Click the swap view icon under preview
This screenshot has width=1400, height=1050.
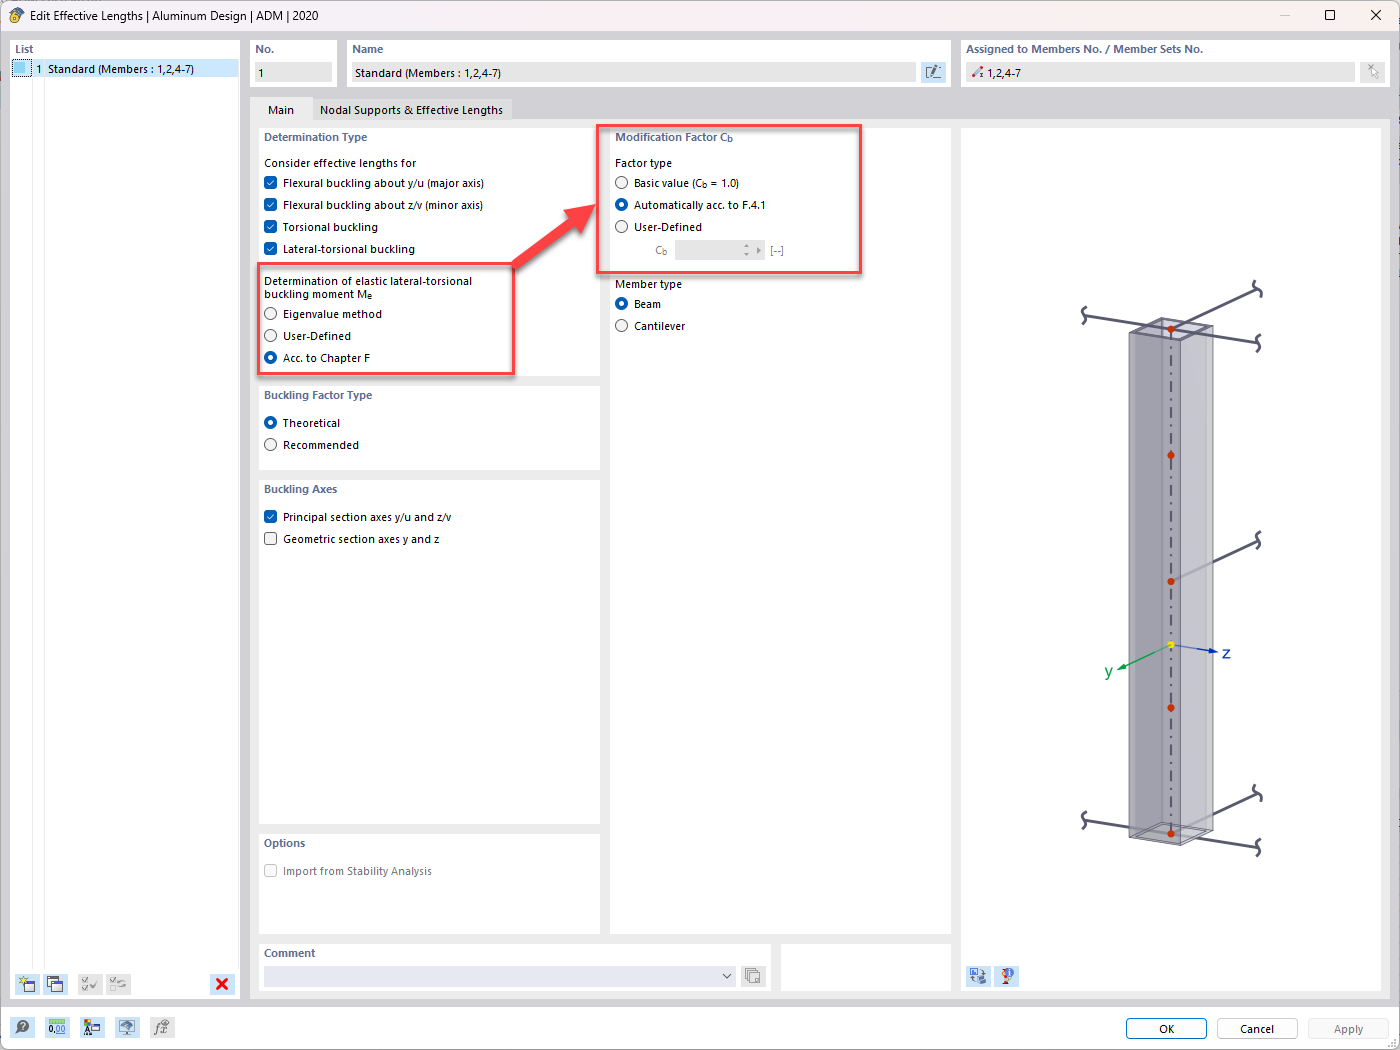(x=978, y=976)
